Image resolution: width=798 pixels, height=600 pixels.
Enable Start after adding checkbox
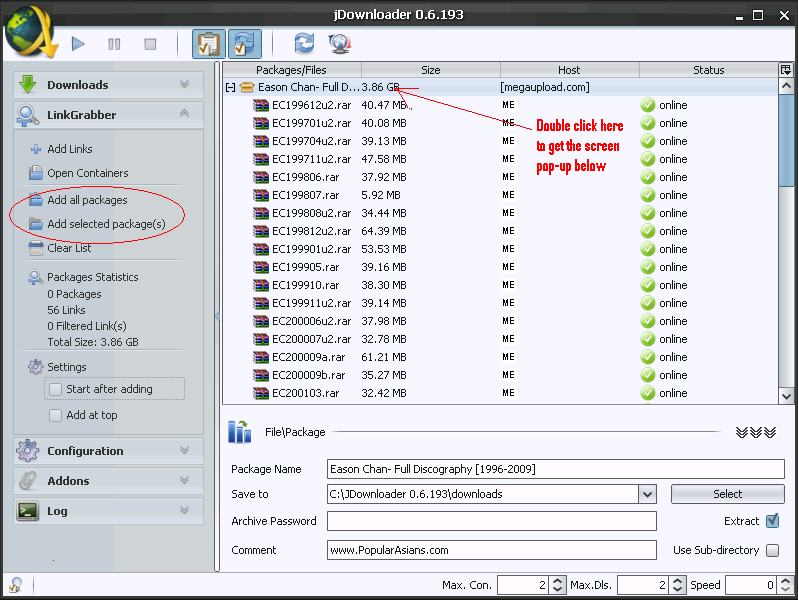55,389
